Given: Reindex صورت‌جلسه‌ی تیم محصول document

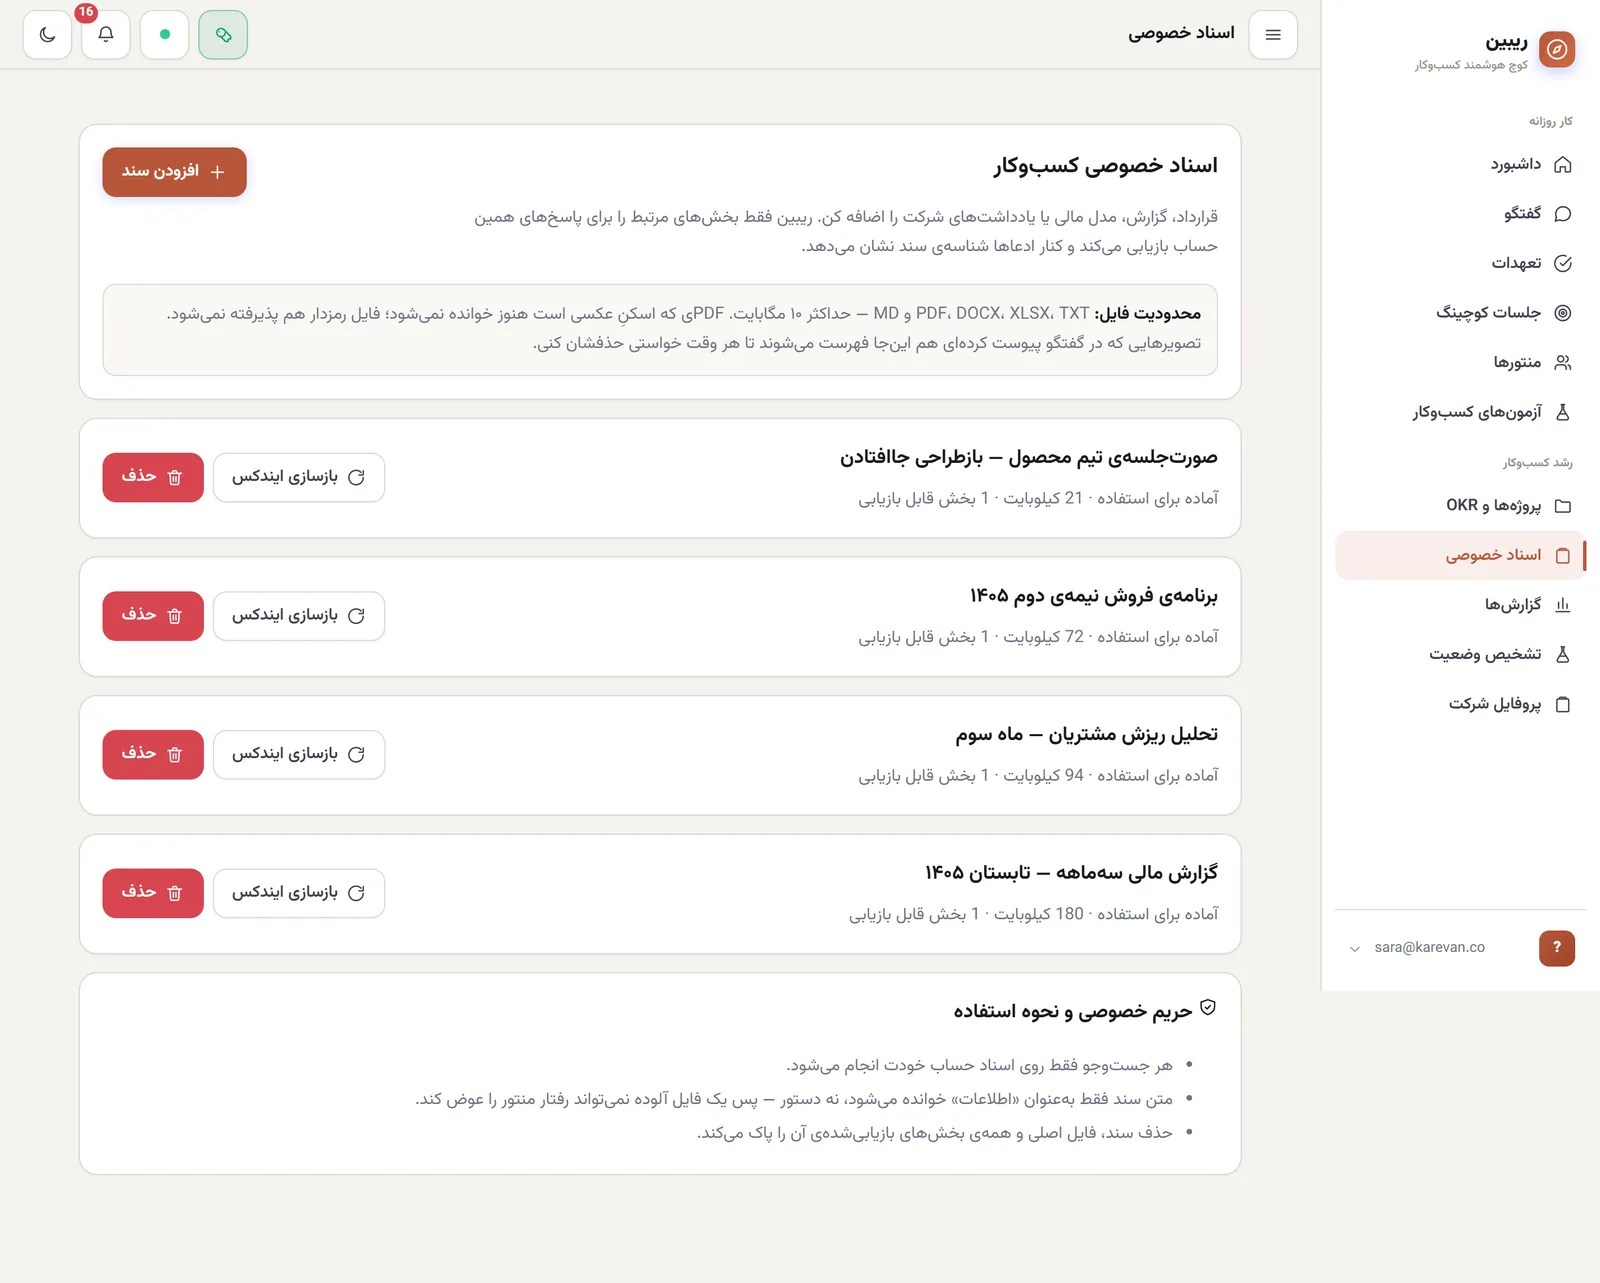Looking at the screenshot, I should point(299,477).
